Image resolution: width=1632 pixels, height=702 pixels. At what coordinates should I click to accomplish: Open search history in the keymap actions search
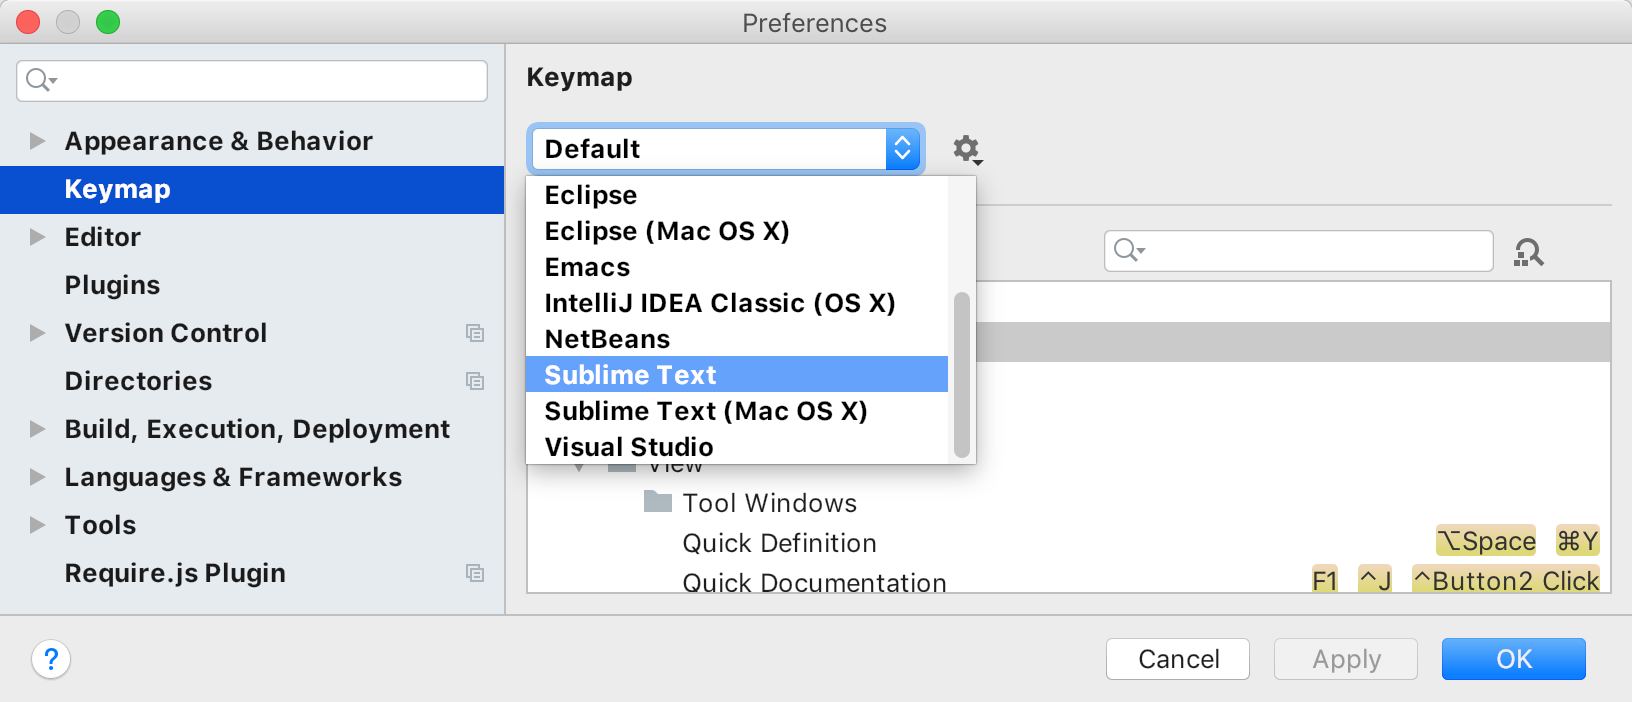tap(1129, 250)
